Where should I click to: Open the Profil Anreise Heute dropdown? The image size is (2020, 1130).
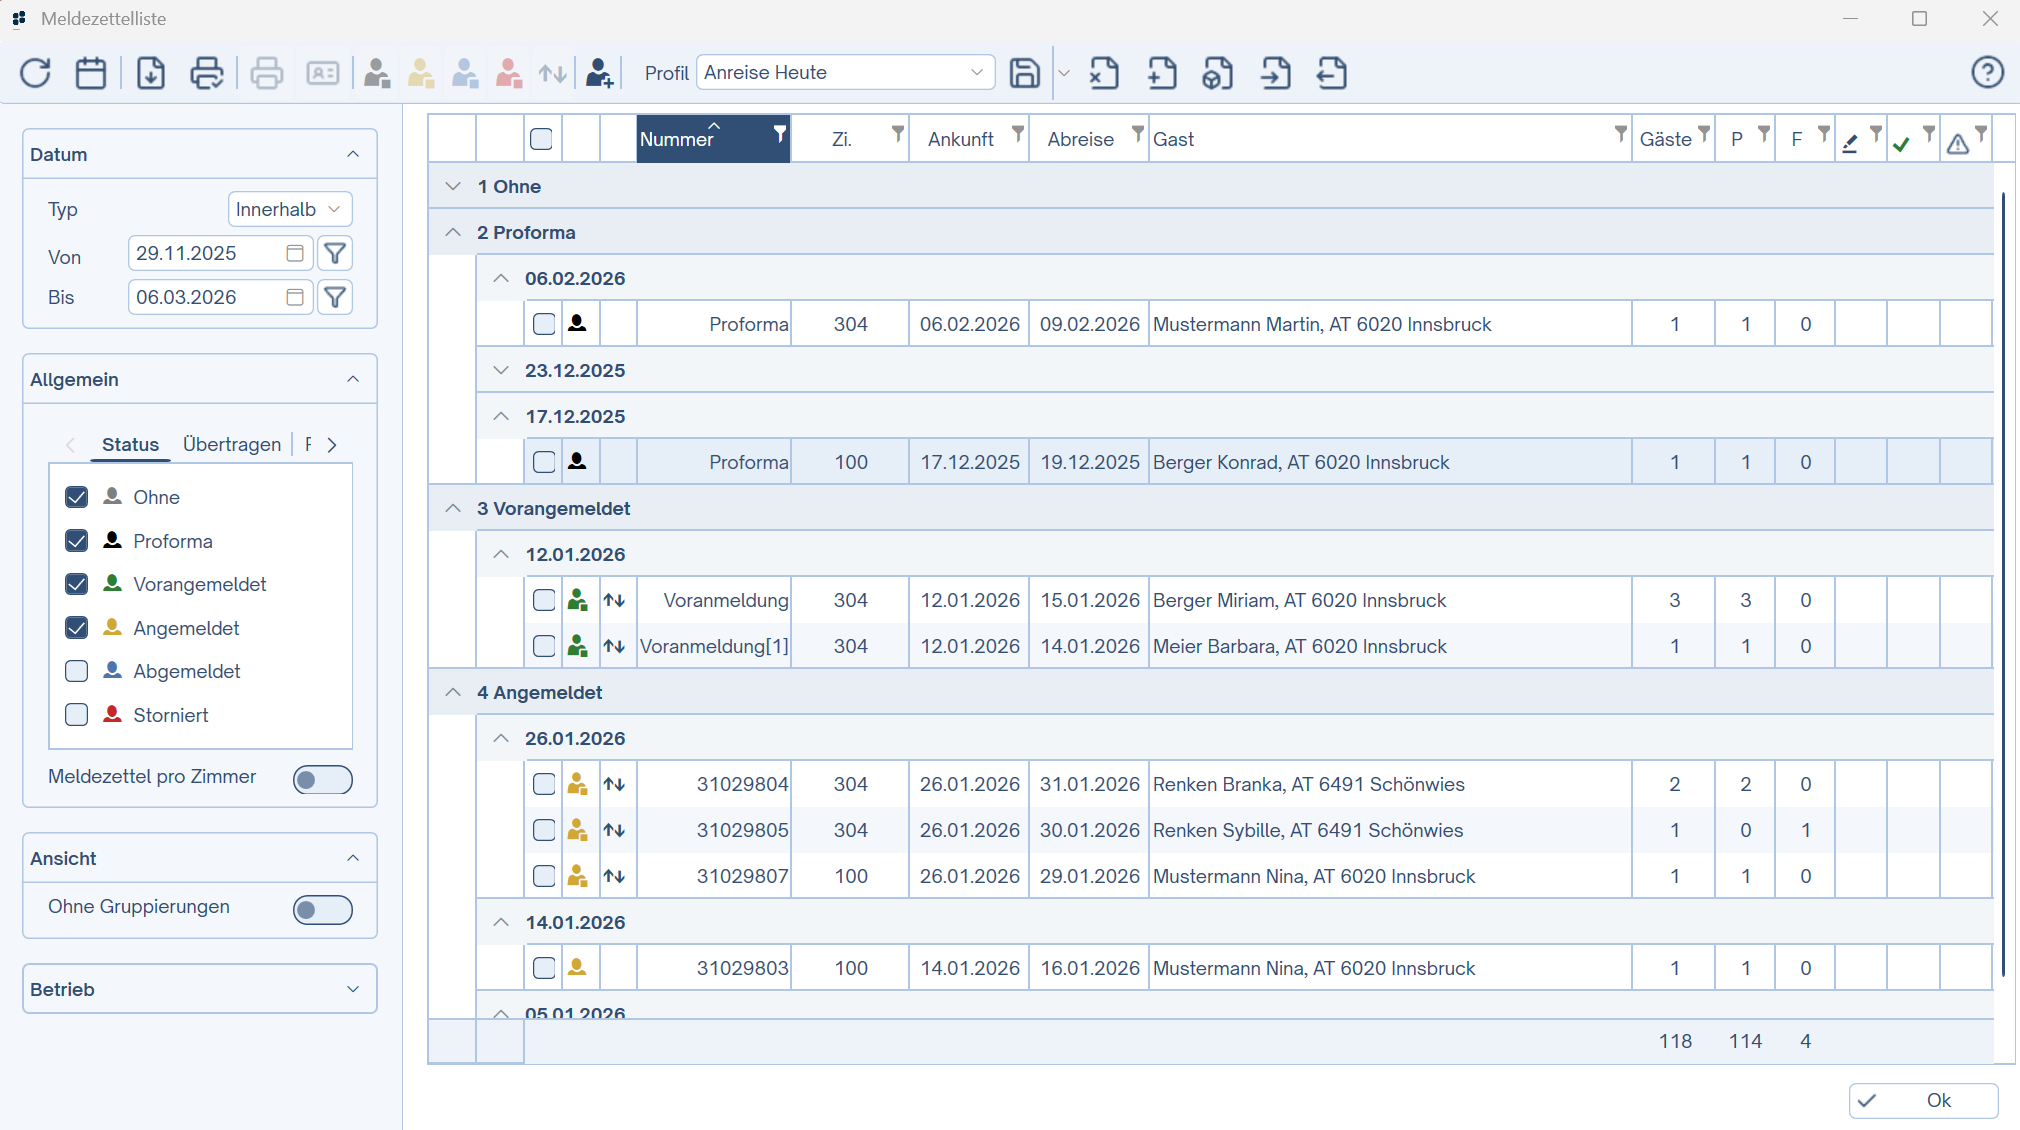845,73
